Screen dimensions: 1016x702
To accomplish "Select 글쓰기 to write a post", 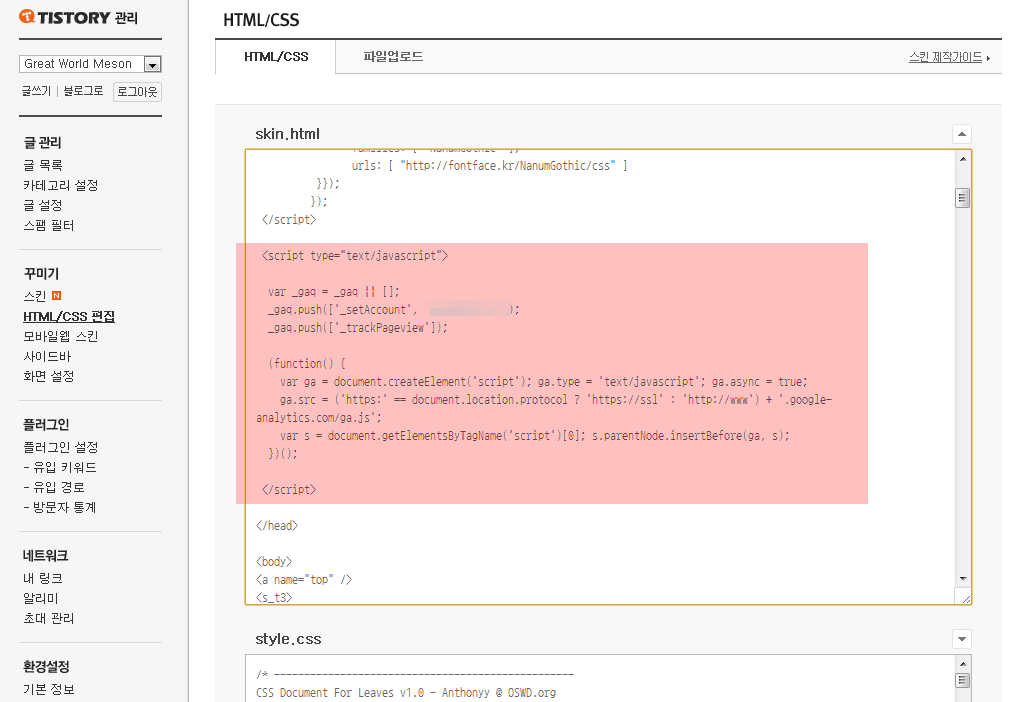I will tap(37, 91).
